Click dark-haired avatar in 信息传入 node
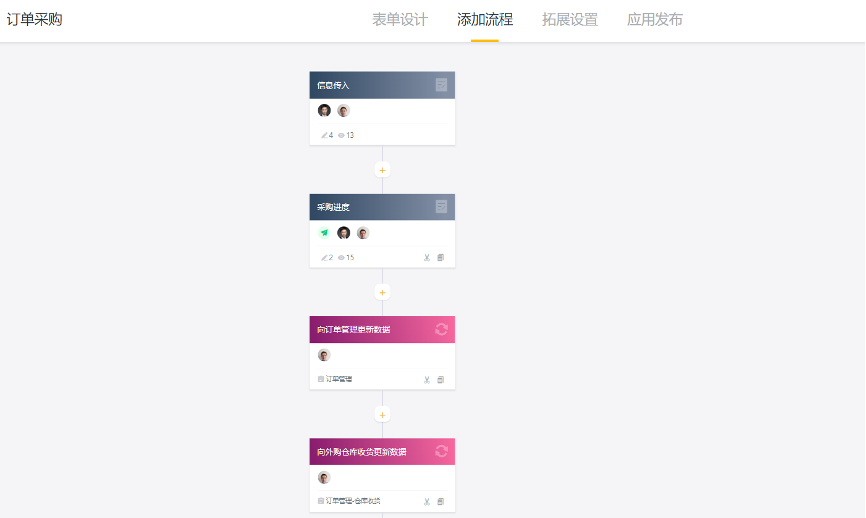Screen dimensions: 866x518 pos(324,110)
